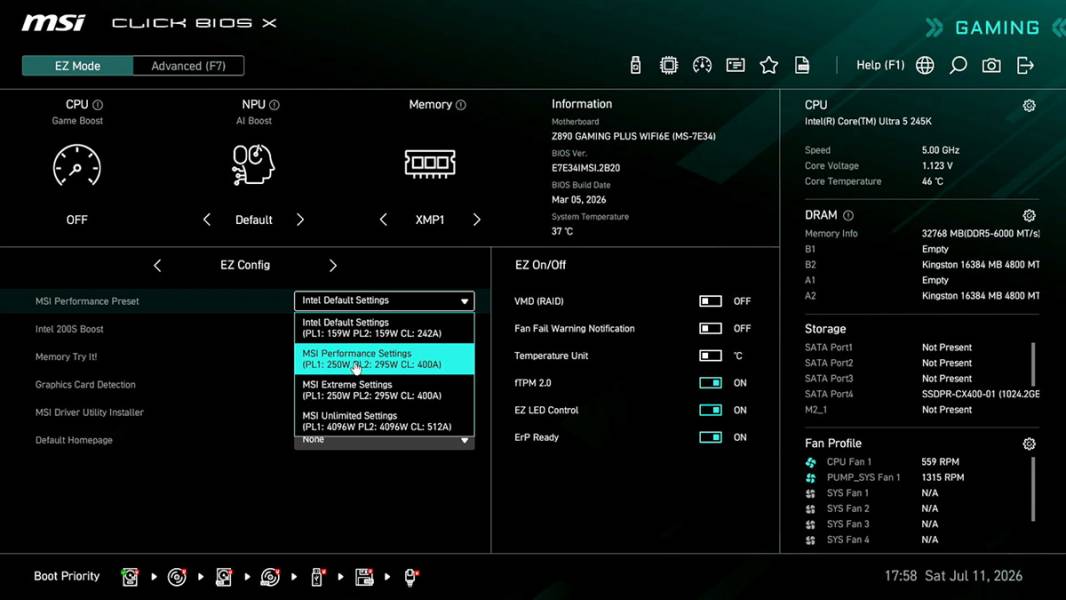Go to next EZ Config page
1066x600 pixels.
(x=332, y=266)
